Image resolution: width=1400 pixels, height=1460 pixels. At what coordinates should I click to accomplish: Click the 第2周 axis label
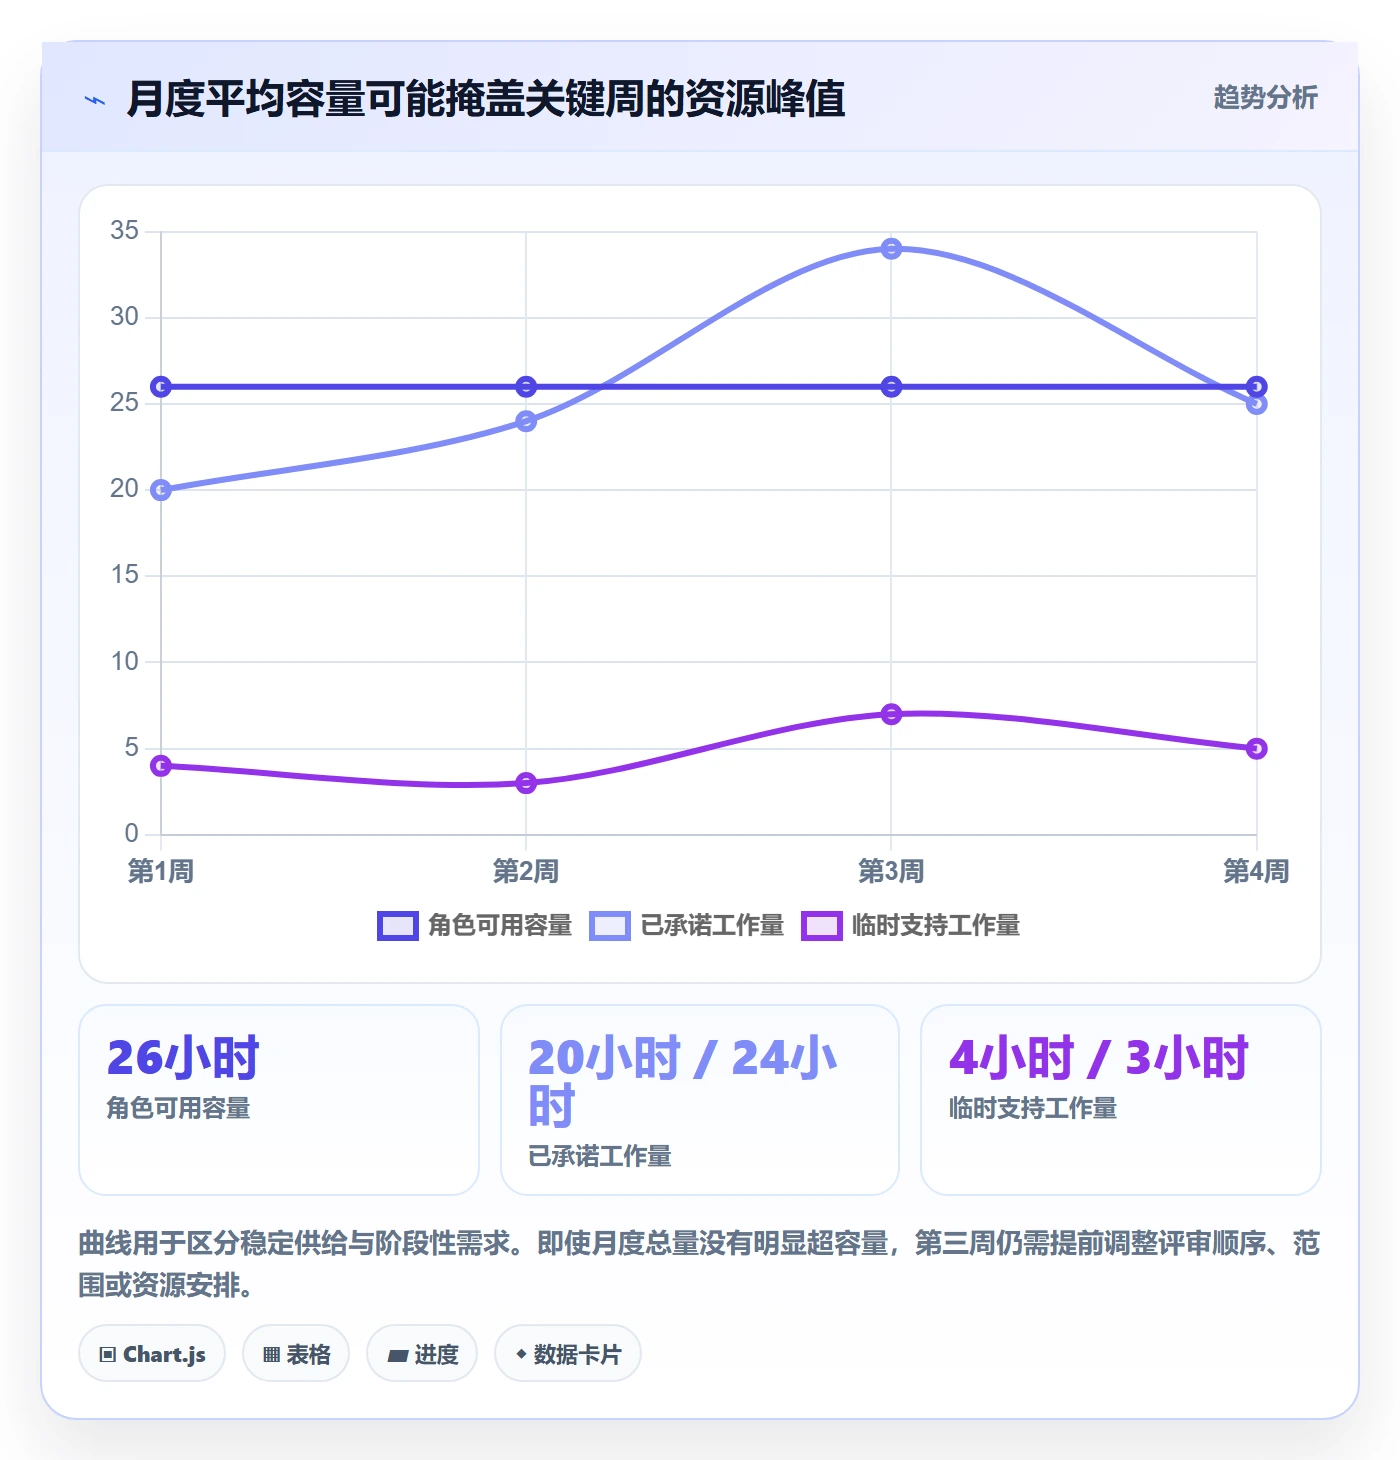point(526,871)
